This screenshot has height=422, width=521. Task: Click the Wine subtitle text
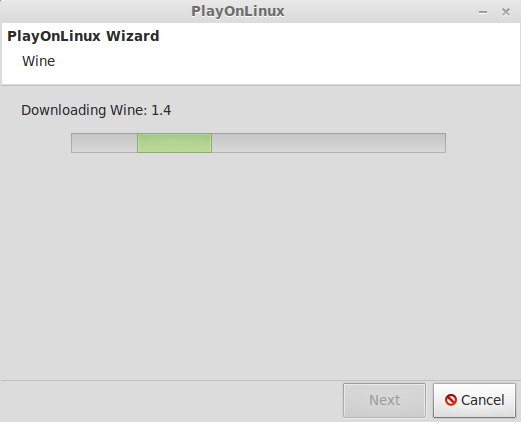38,61
